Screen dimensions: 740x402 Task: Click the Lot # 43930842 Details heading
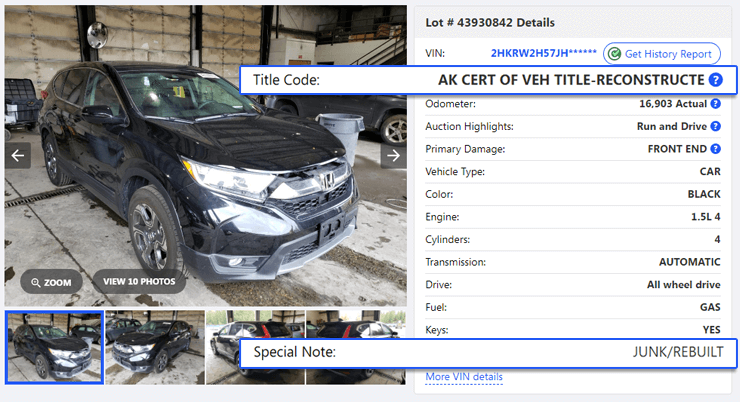(x=490, y=22)
